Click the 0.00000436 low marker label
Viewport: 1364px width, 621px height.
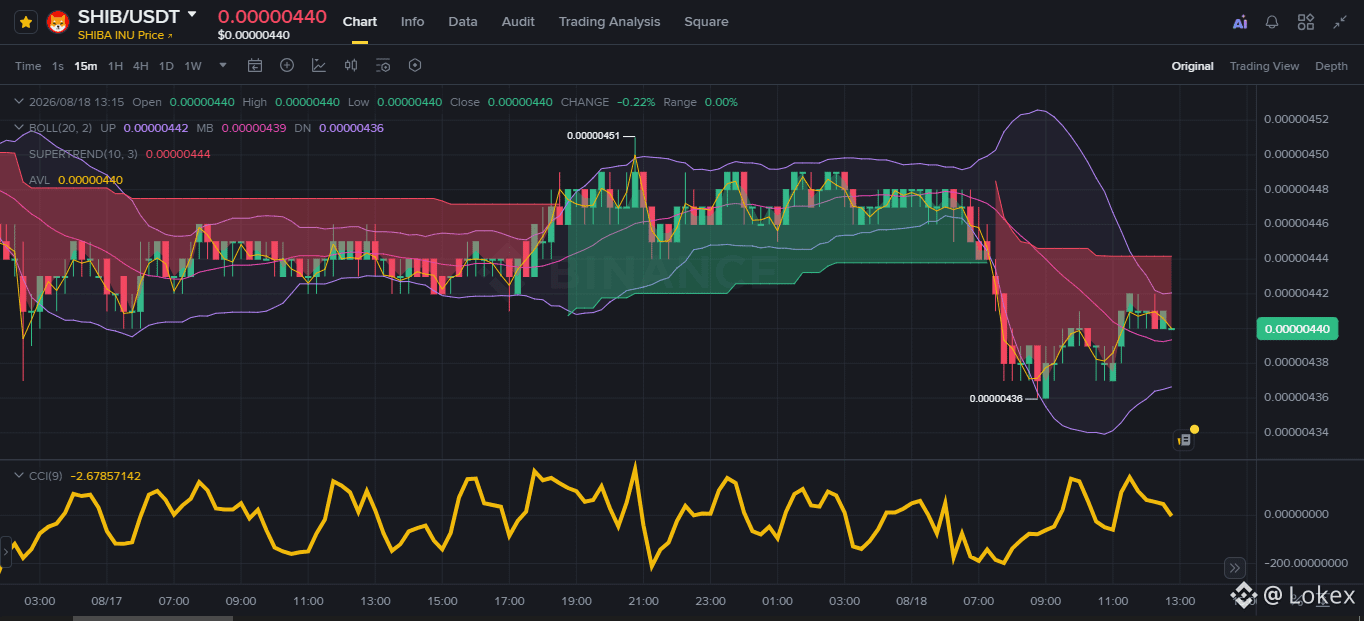tap(996, 398)
